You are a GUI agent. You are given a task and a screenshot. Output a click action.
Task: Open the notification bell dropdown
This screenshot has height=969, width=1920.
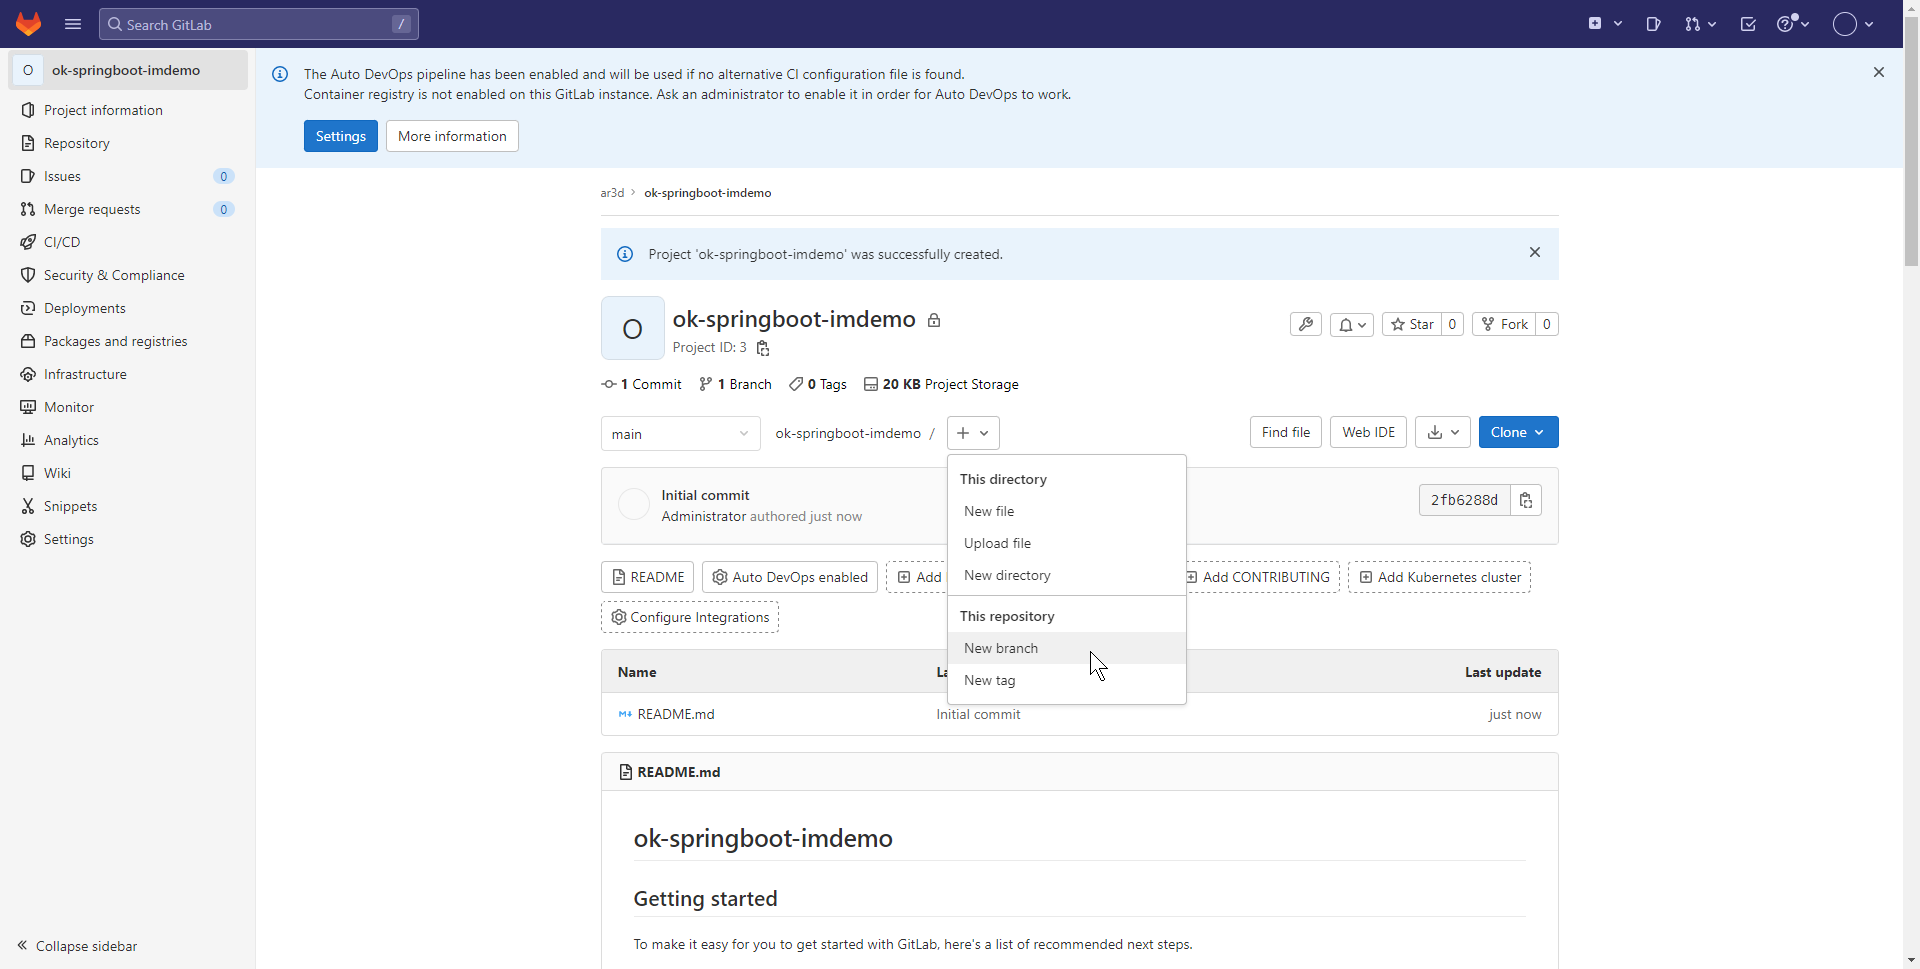[x=1352, y=324]
